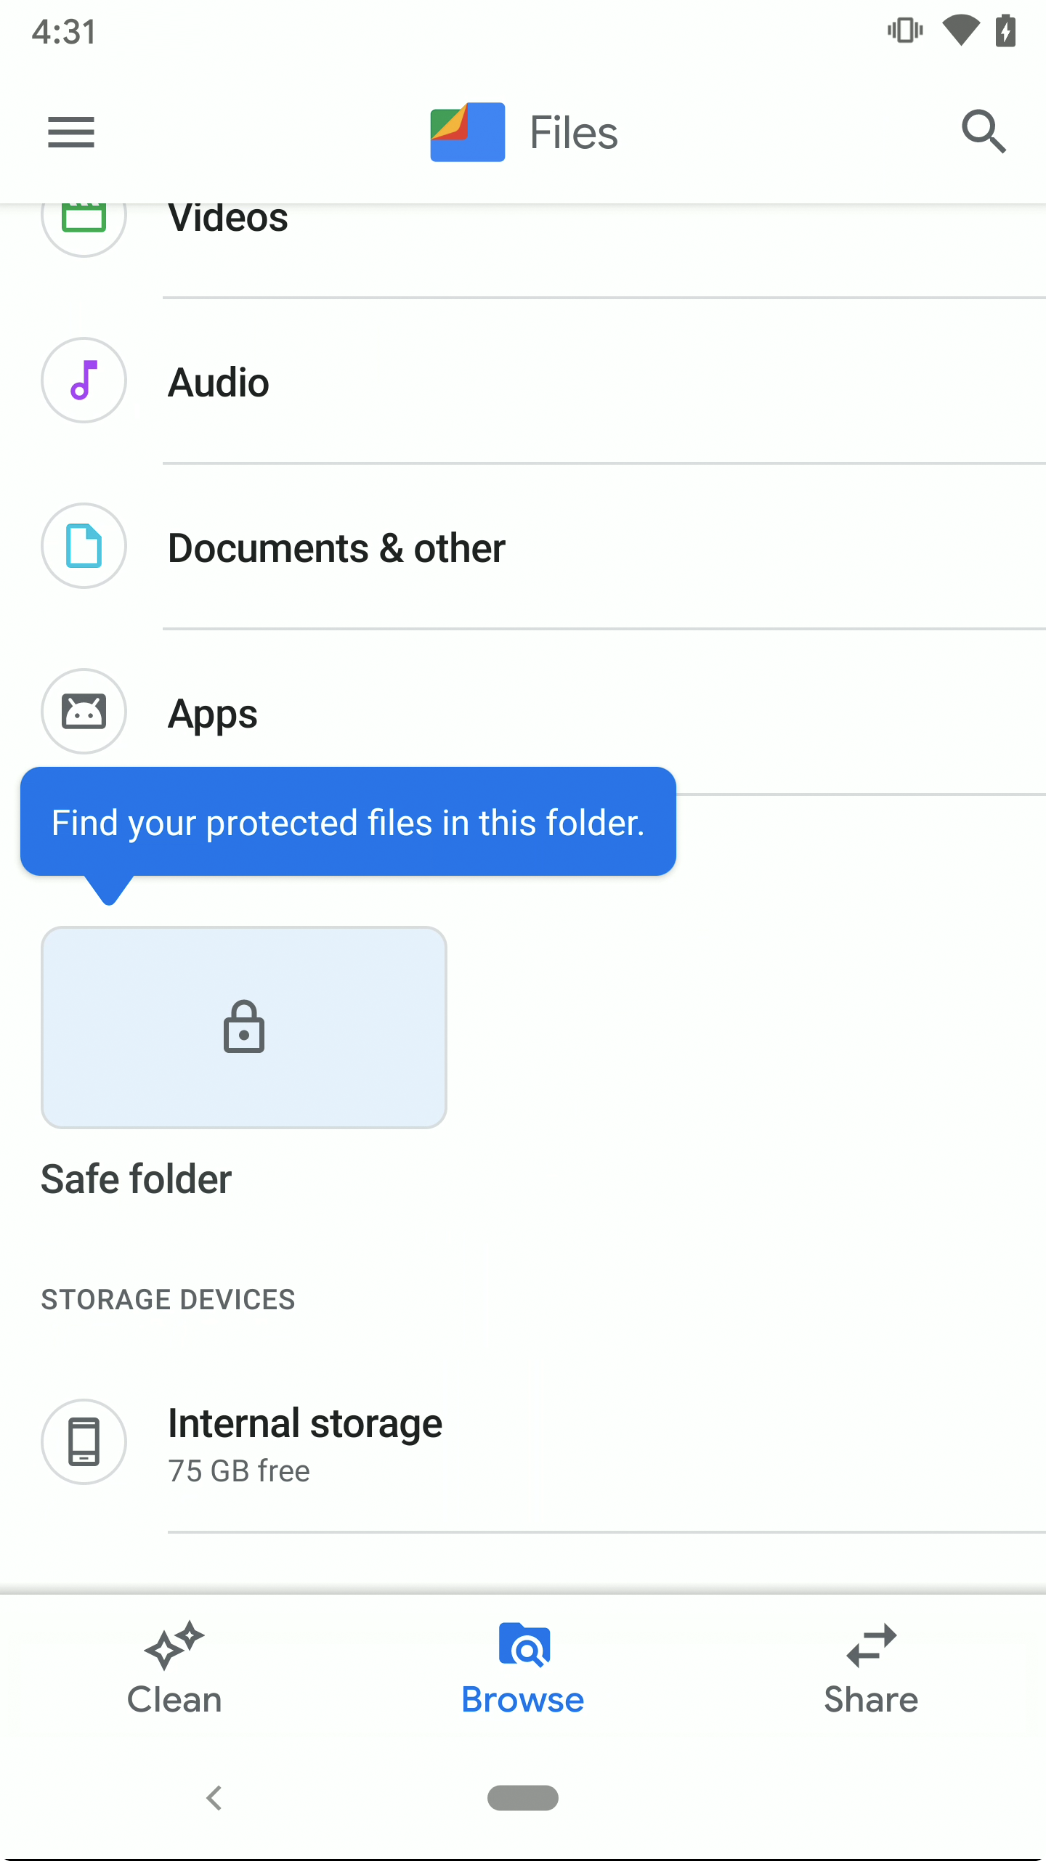Tap the Files app logo
The image size is (1046, 1861).
pos(466,131)
